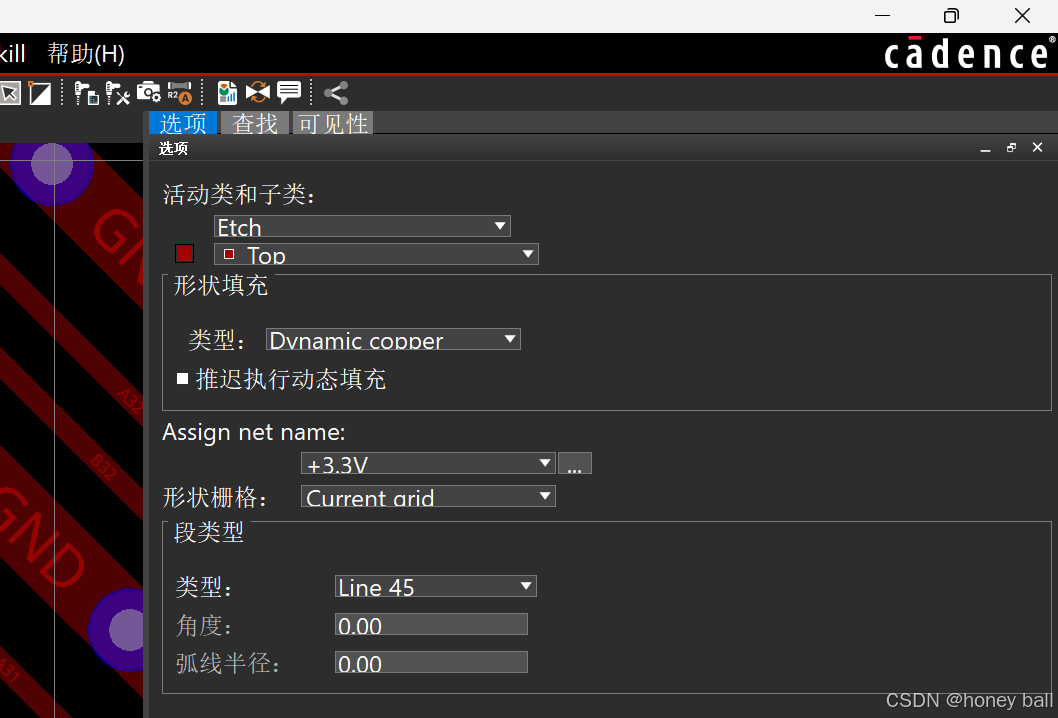Click the share icon in toolbar

(336, 93)
